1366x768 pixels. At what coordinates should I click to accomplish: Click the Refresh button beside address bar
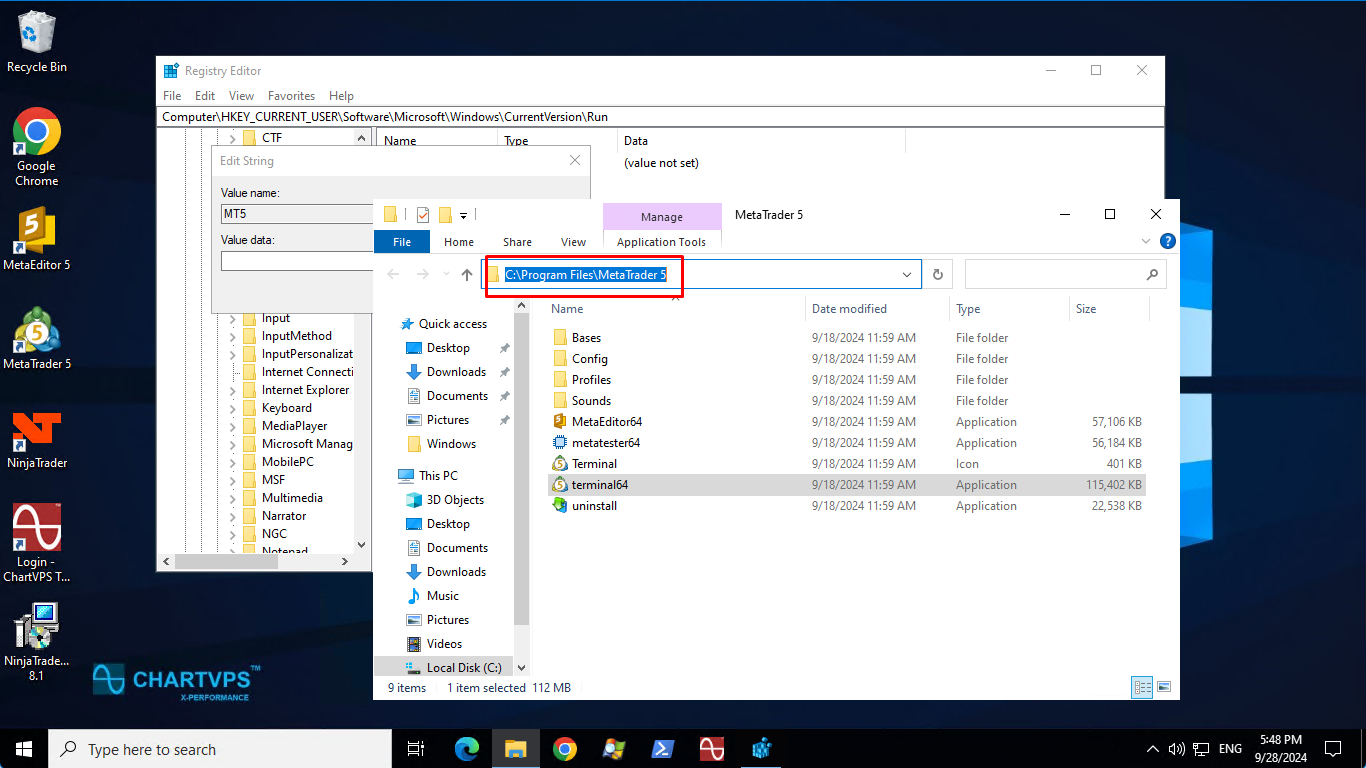pyautogui.click(x=938, y=274)
